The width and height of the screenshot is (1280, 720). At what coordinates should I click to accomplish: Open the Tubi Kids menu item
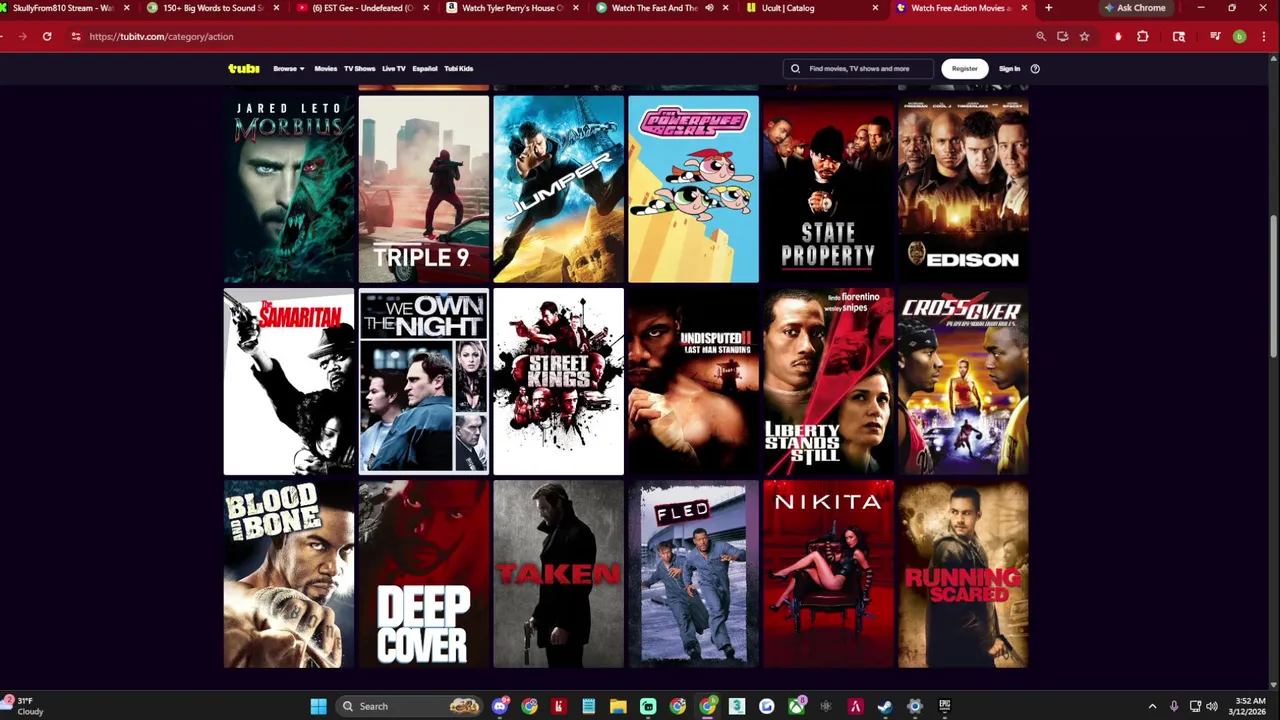point(458,69)
